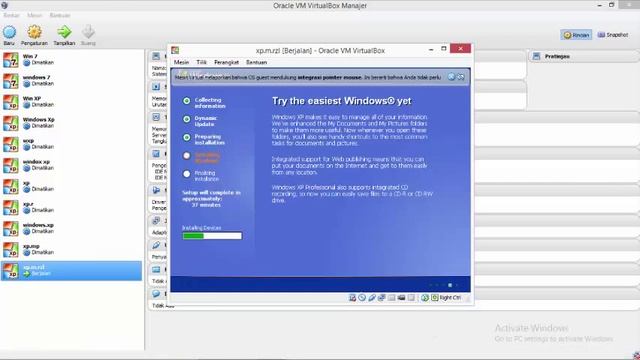This screenshot has width=640, height=360.
Task: Switch to the Rincian details view button
Action: (576, 35)
